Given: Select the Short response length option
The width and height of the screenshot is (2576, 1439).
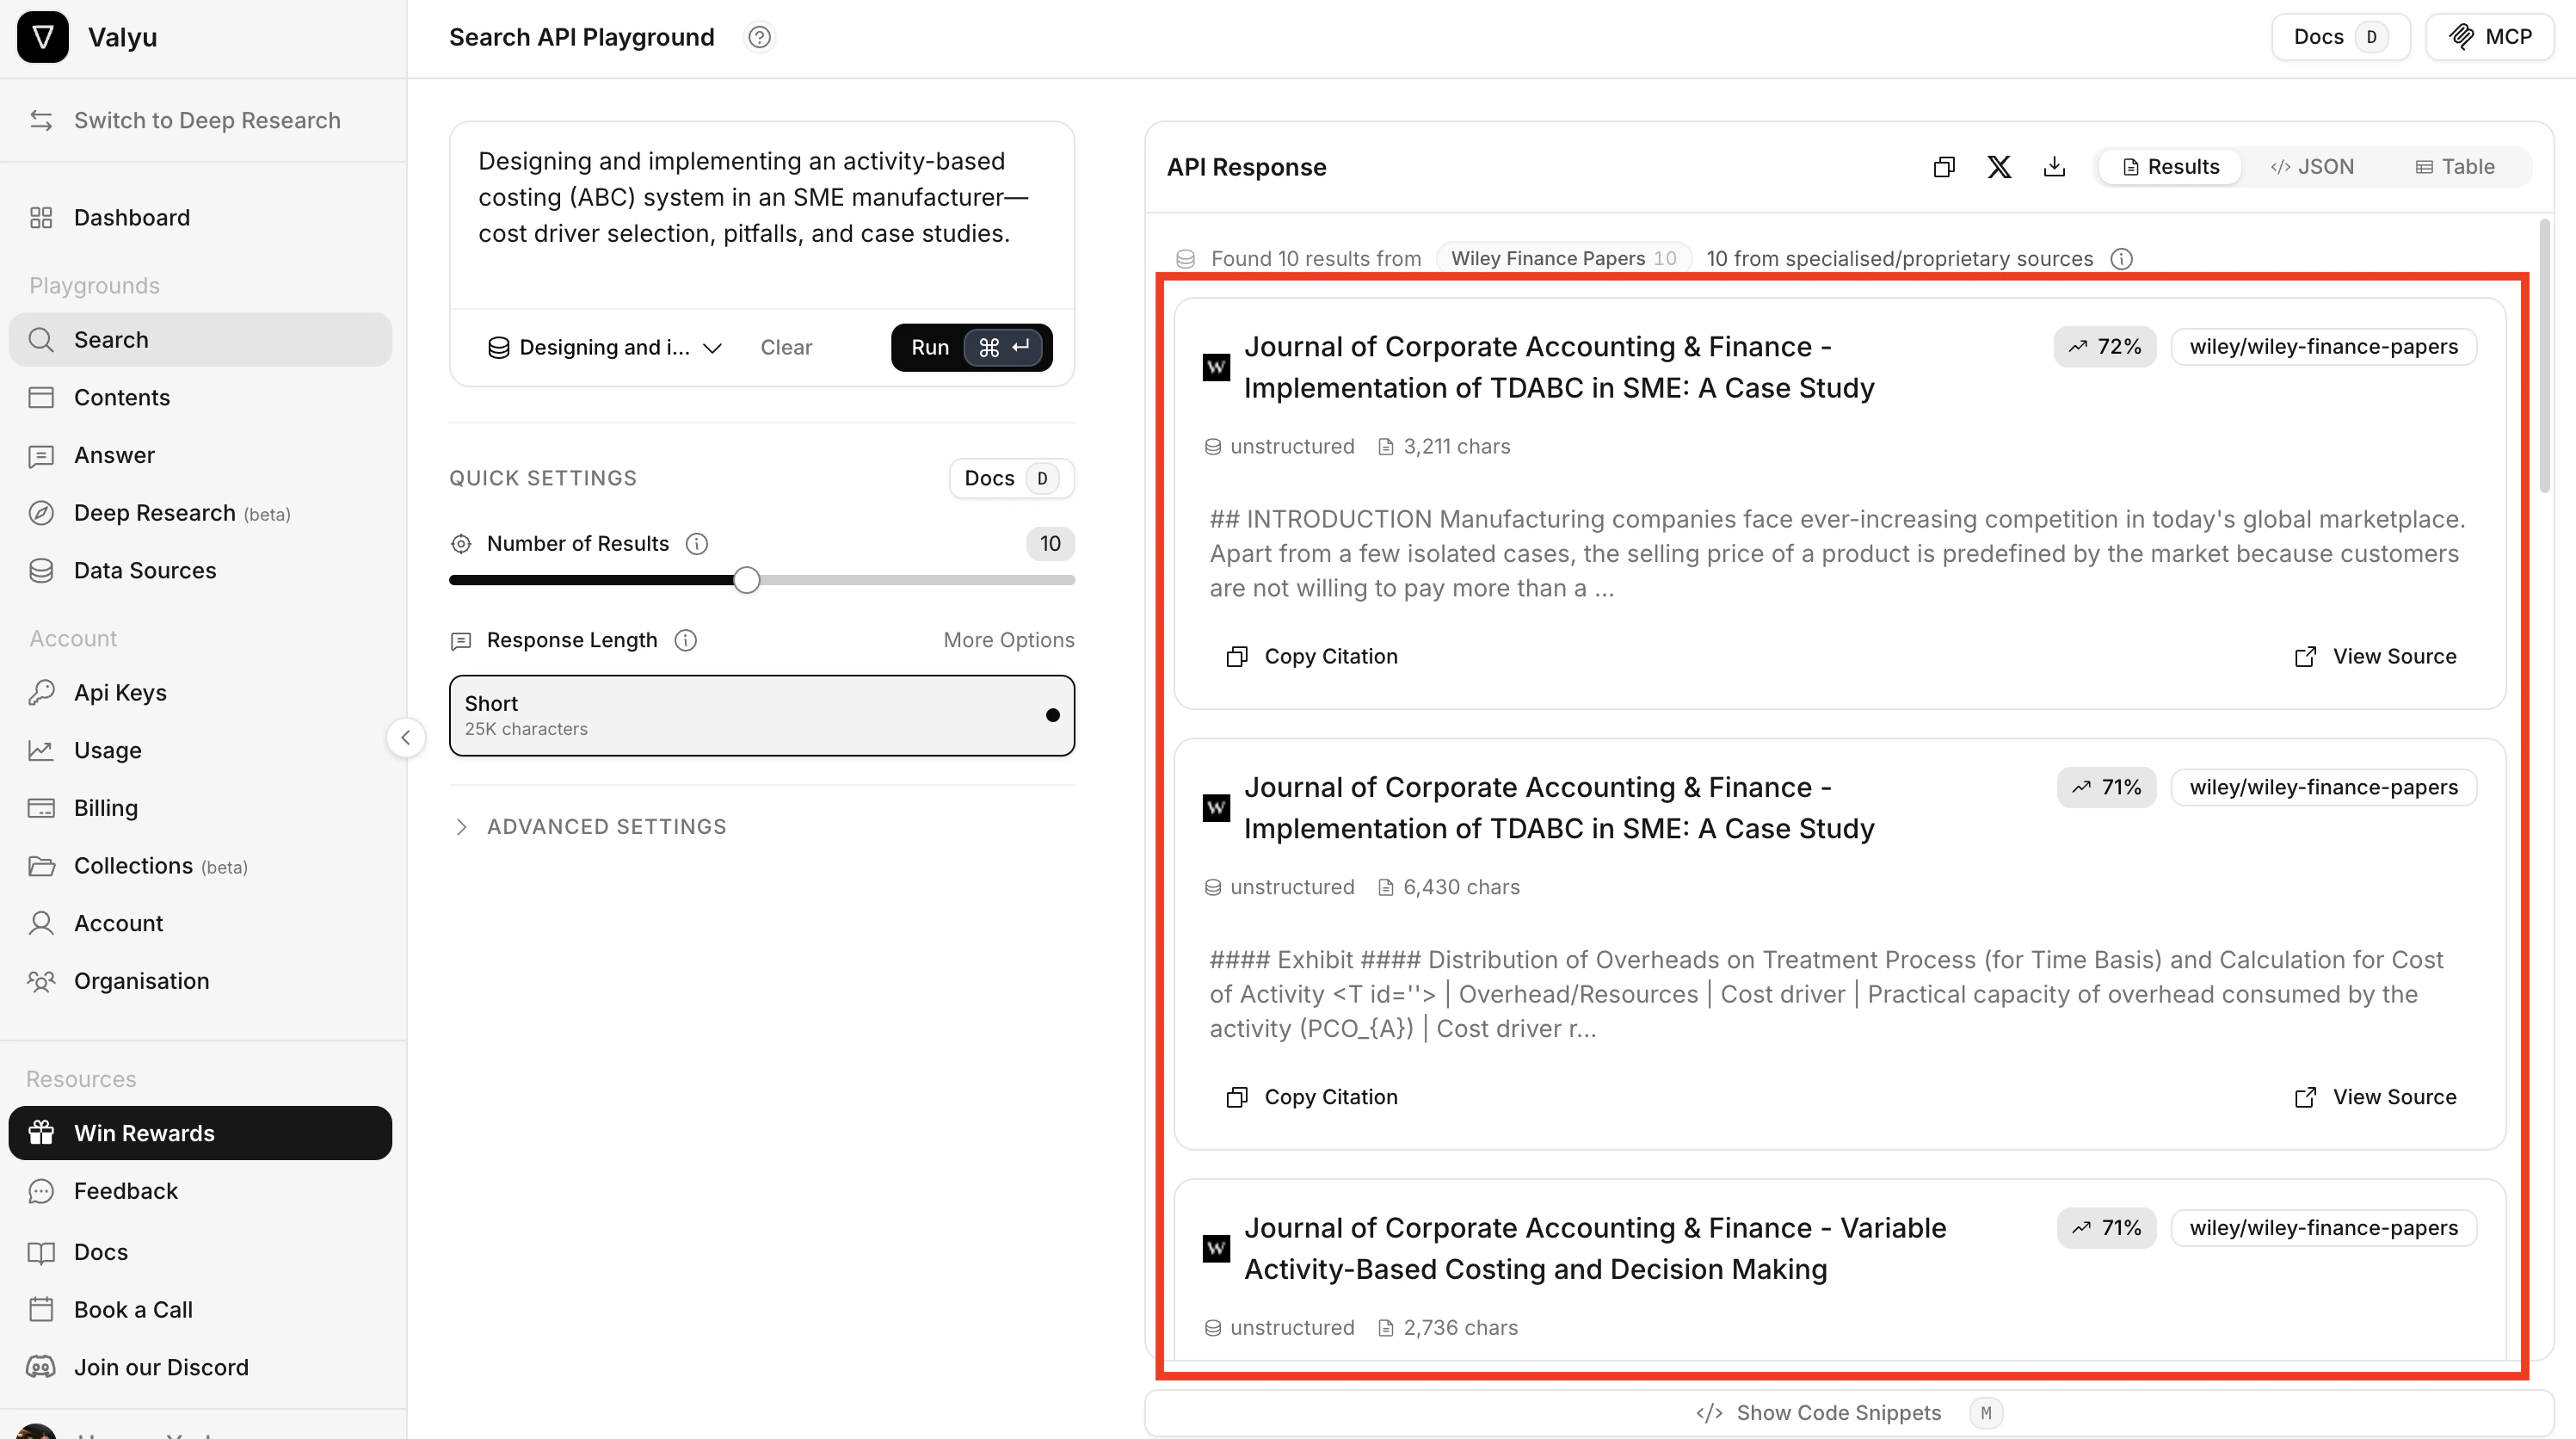Looking at the screenshot, I should [x=762, y=715].
